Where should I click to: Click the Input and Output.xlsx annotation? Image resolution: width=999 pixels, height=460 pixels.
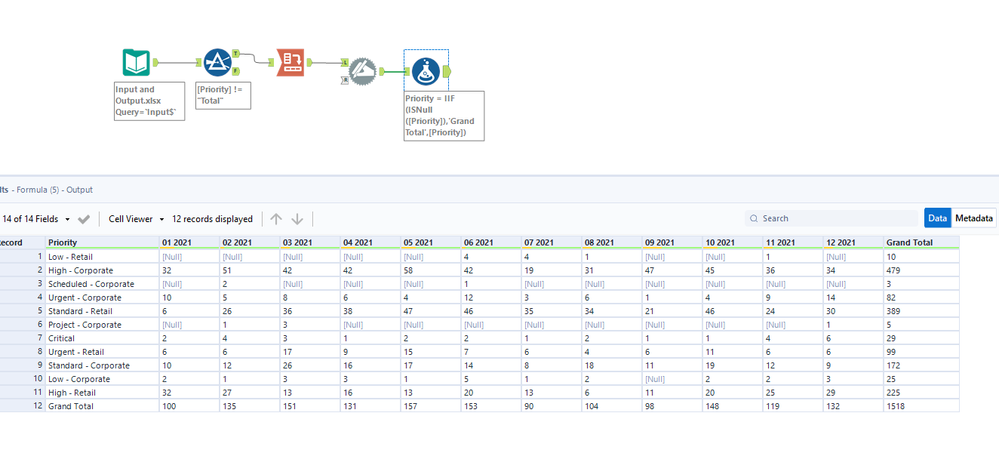[149, 101]
